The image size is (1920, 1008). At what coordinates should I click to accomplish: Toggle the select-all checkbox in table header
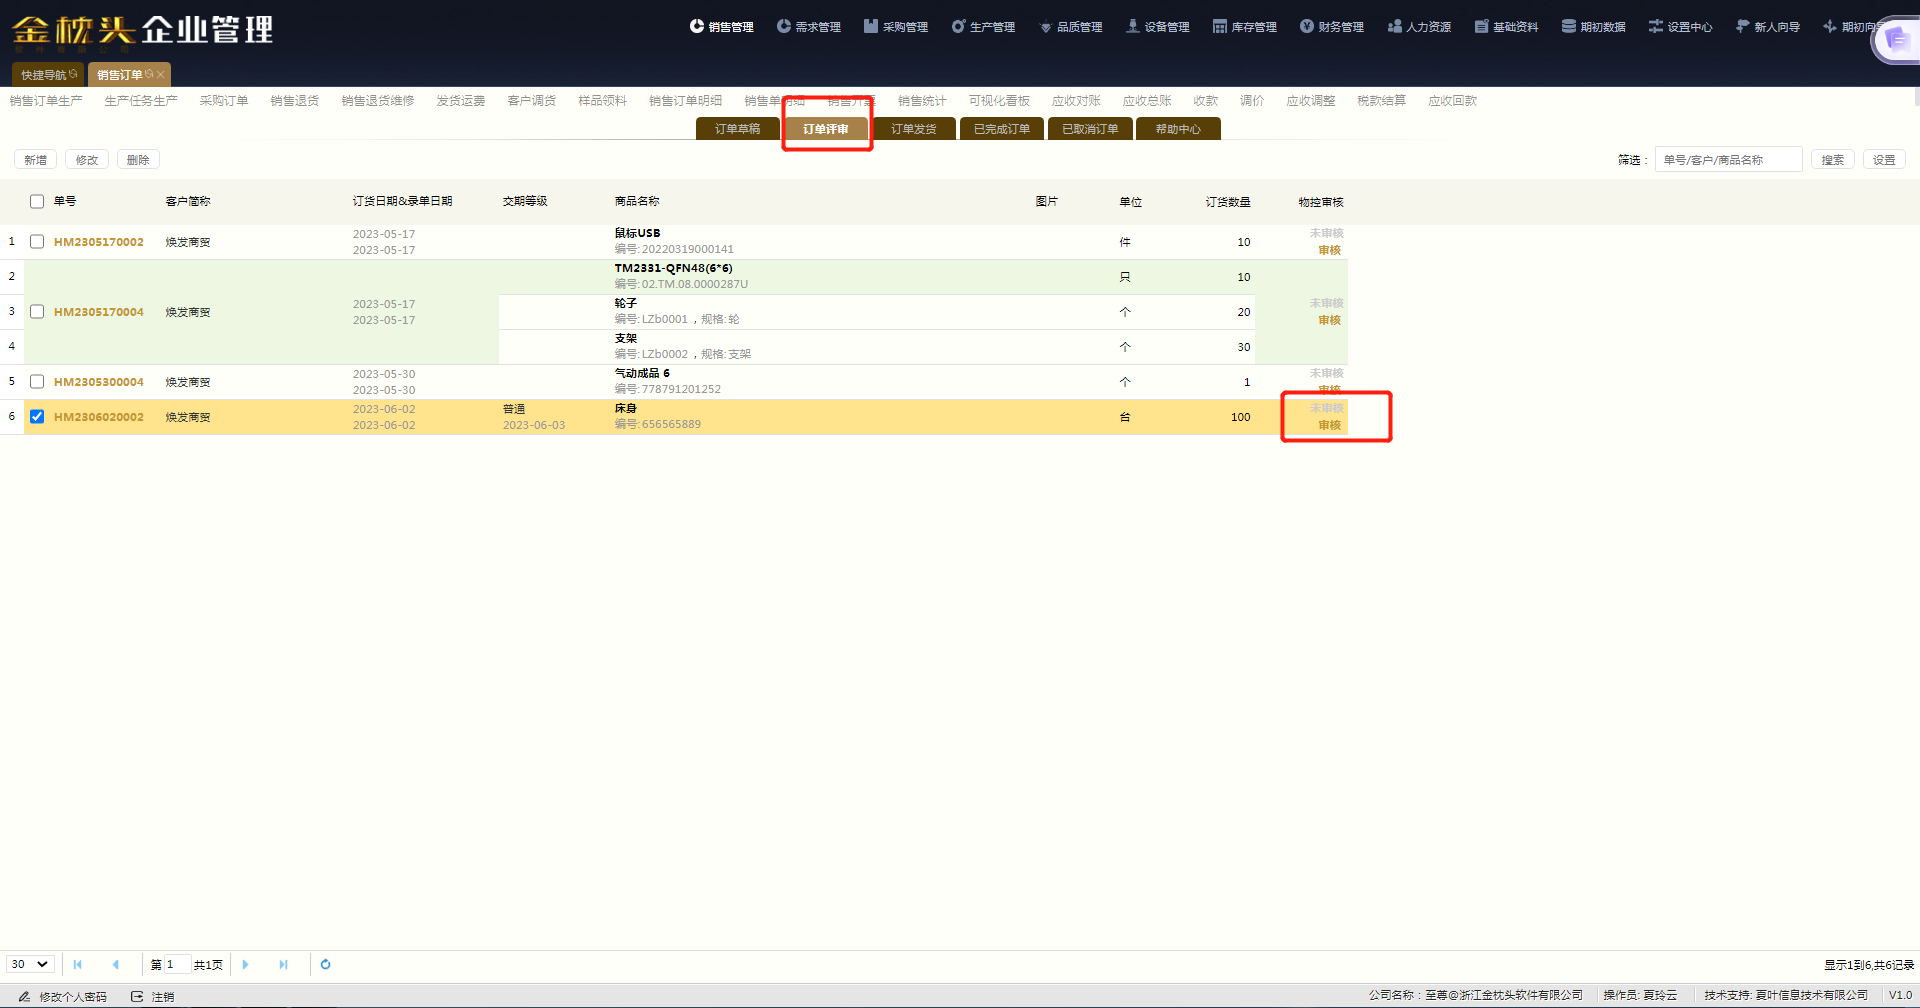(37, 201)
